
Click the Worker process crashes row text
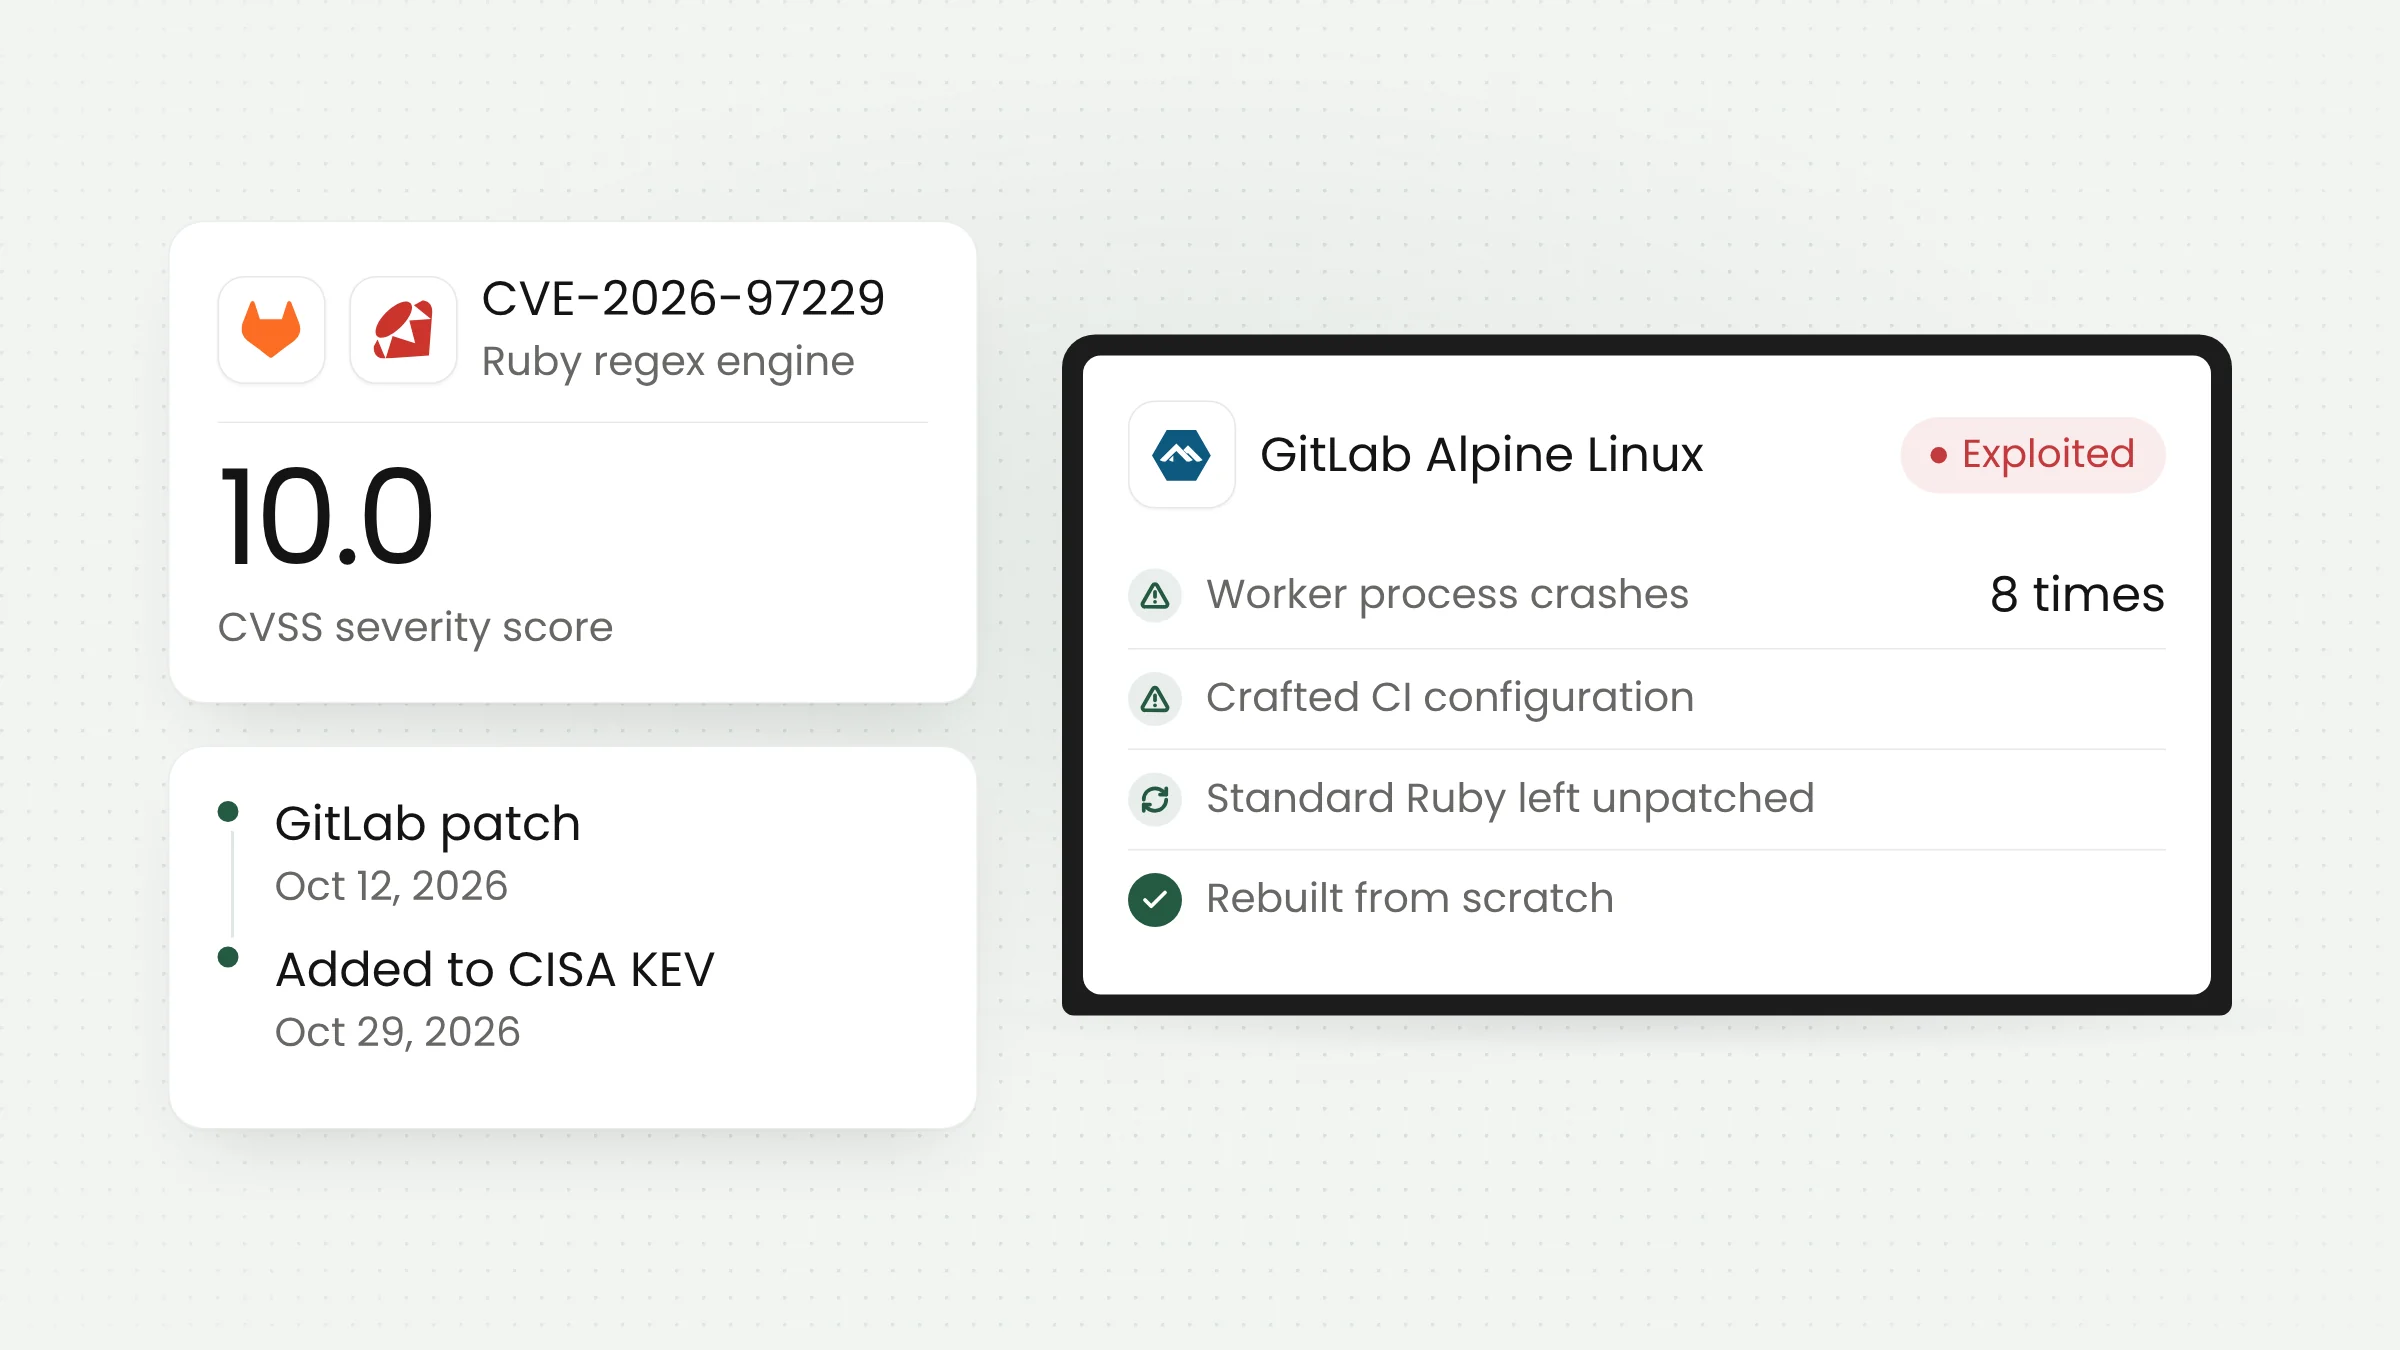(1447, 595)
